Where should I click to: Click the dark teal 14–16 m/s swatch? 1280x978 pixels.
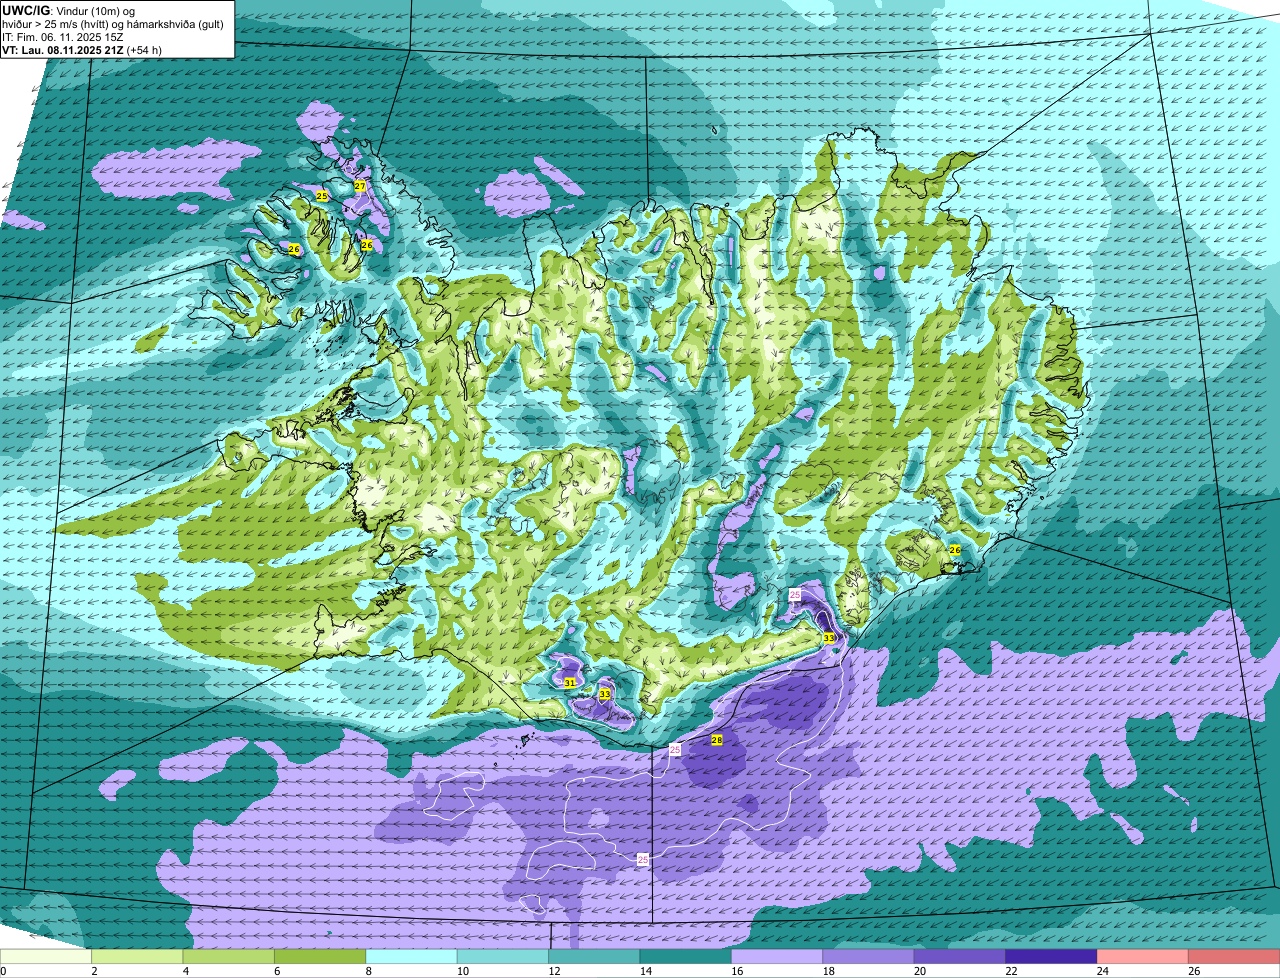tap(685, 956)
